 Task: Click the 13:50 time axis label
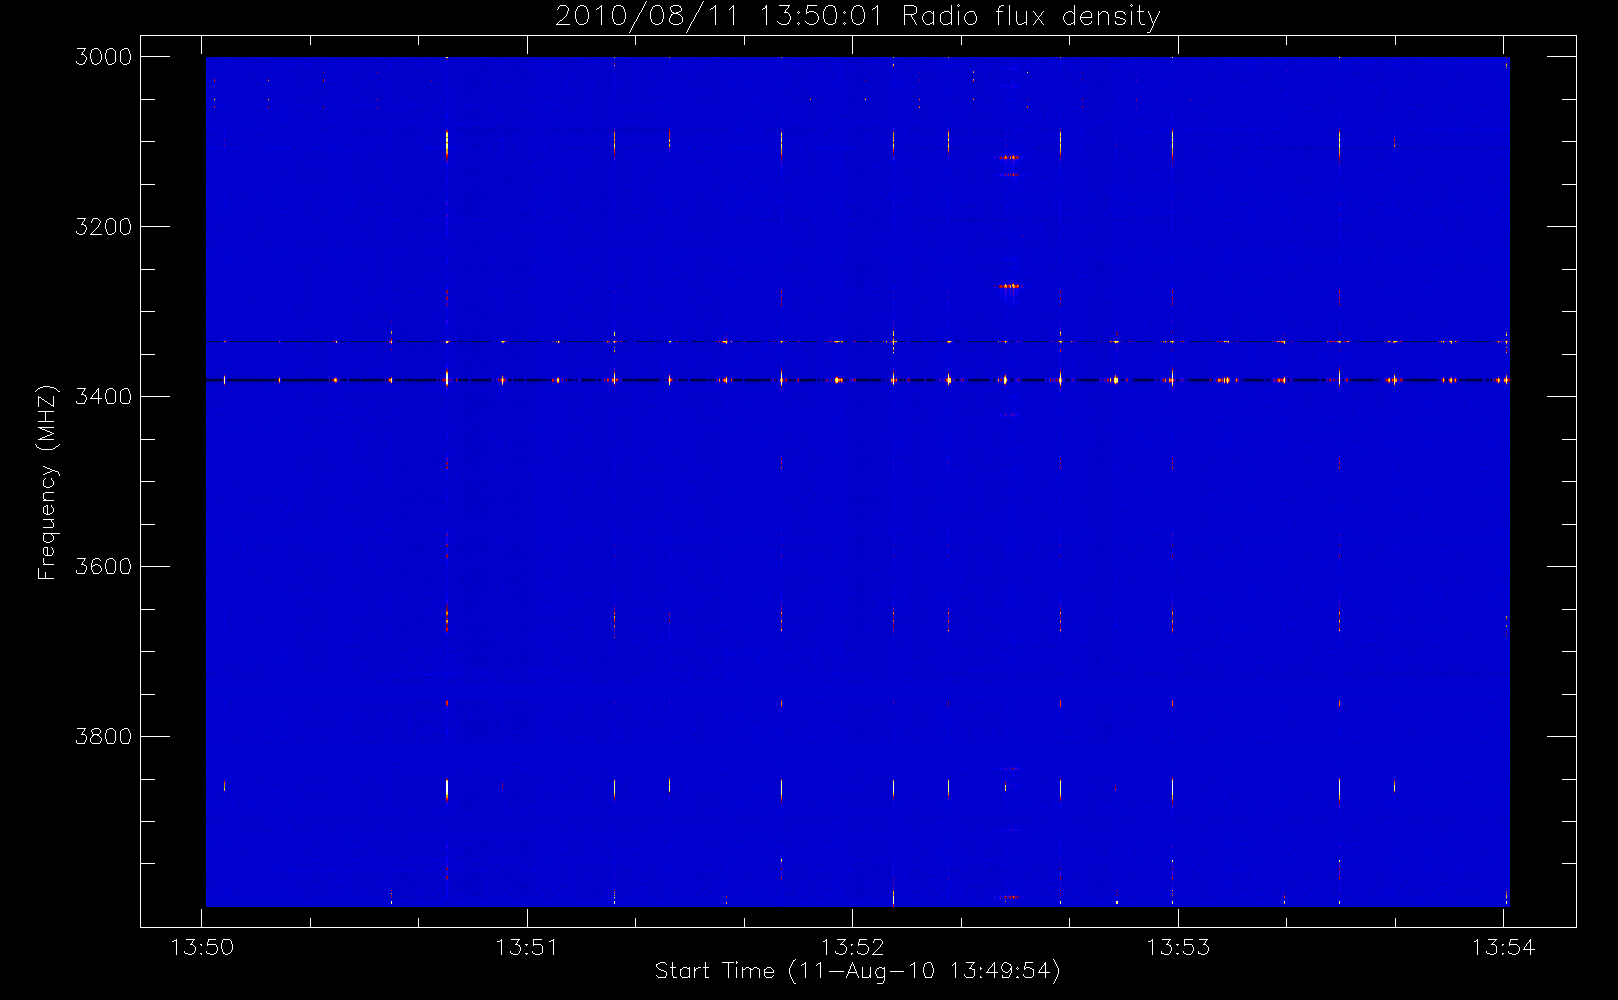[x=202, y=947]
